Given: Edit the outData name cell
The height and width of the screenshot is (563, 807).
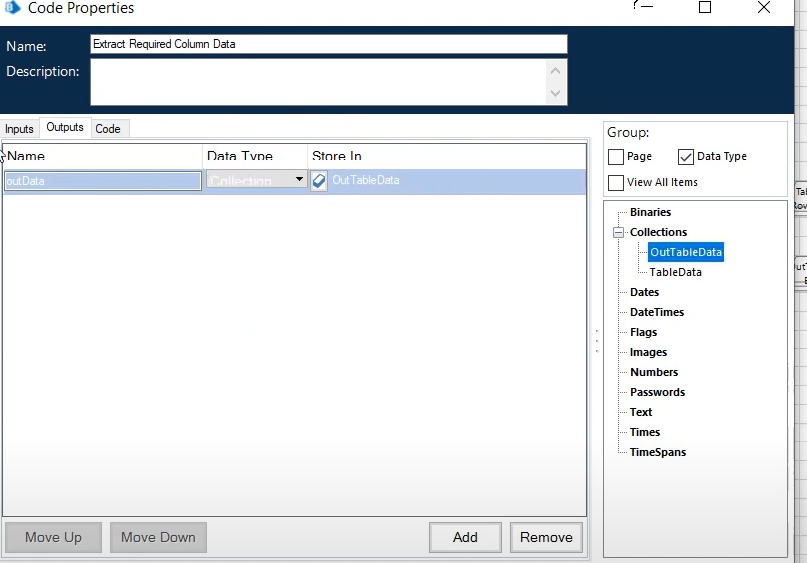Looking at the screenshot, I should pos(102,181).
